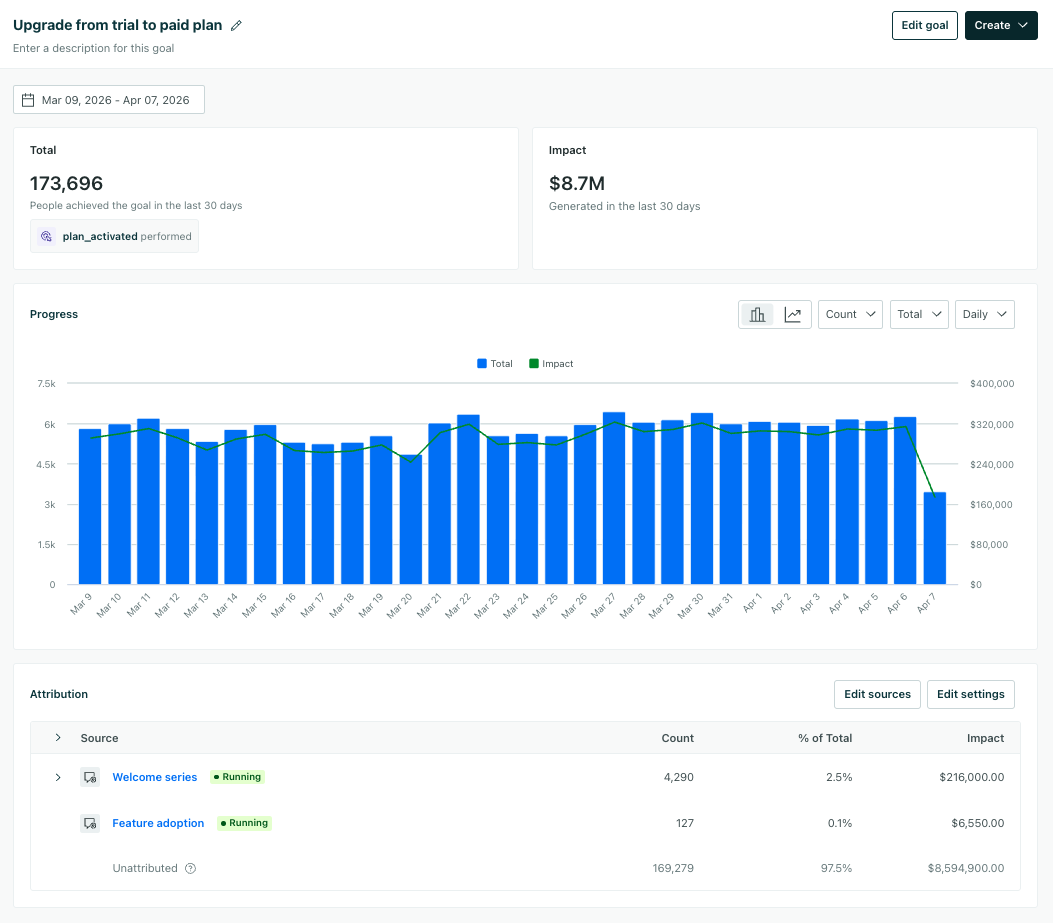The image size is (1053, 923).
Task: Click the Edit goal button
Action: point(924,26)
